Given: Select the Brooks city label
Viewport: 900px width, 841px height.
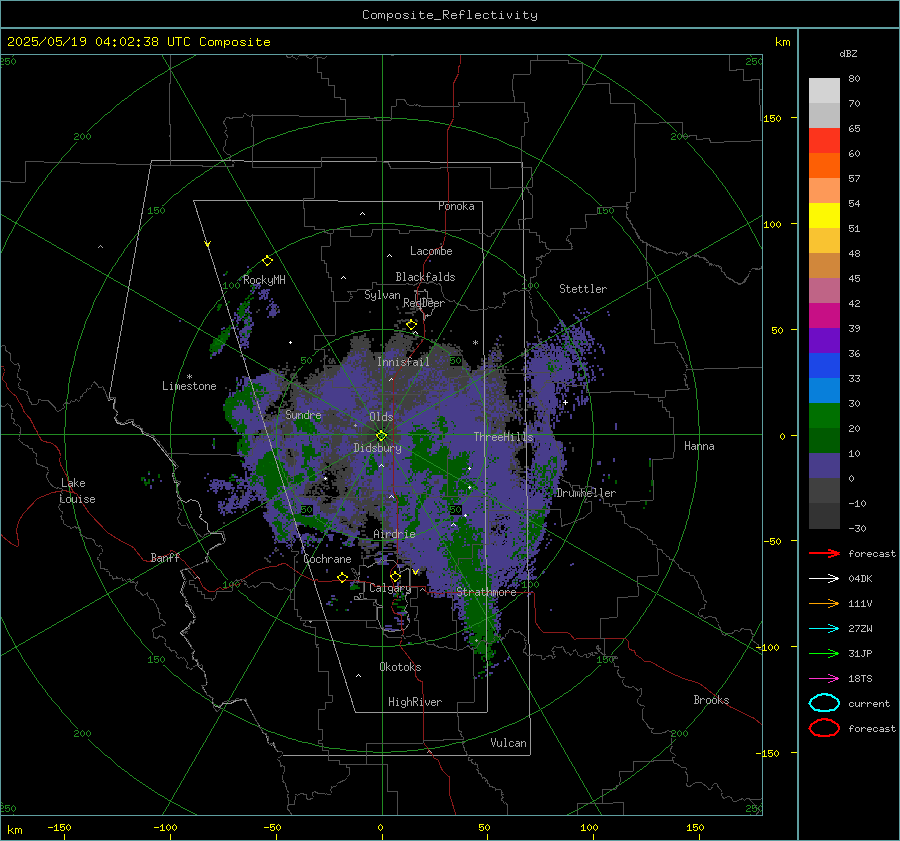Looking at the screenshot, I should tap(711, 700).
